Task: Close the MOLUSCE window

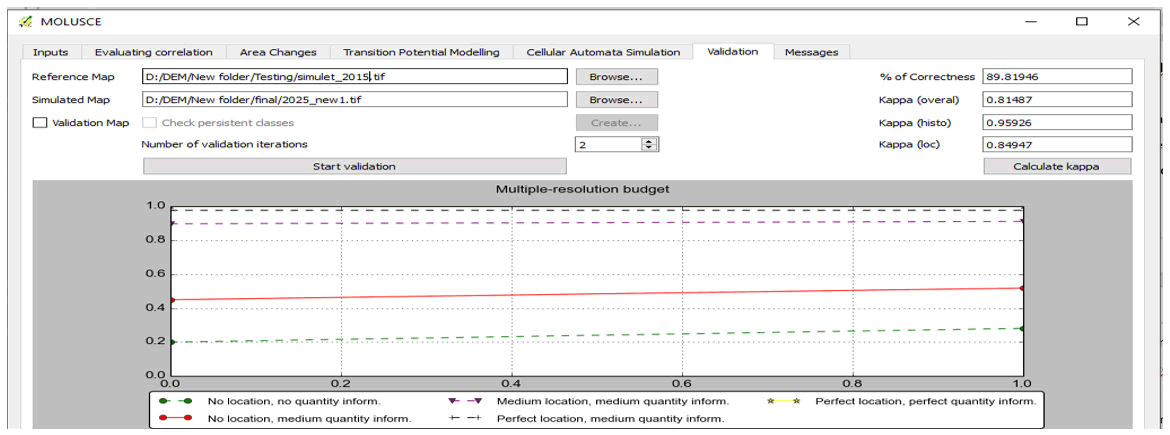Action: click(x=1132, y=21)
